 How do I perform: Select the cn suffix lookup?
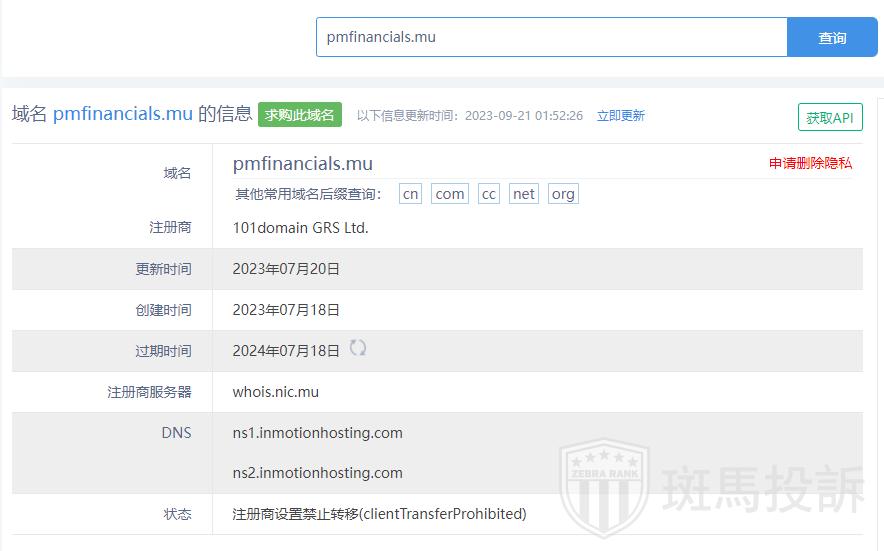click(410, 194)
